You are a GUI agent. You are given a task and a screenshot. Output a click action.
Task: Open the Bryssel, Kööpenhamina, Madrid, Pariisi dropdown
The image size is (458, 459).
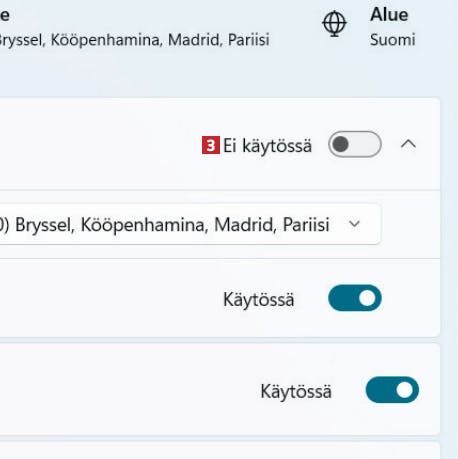click(x=190, y=224)
